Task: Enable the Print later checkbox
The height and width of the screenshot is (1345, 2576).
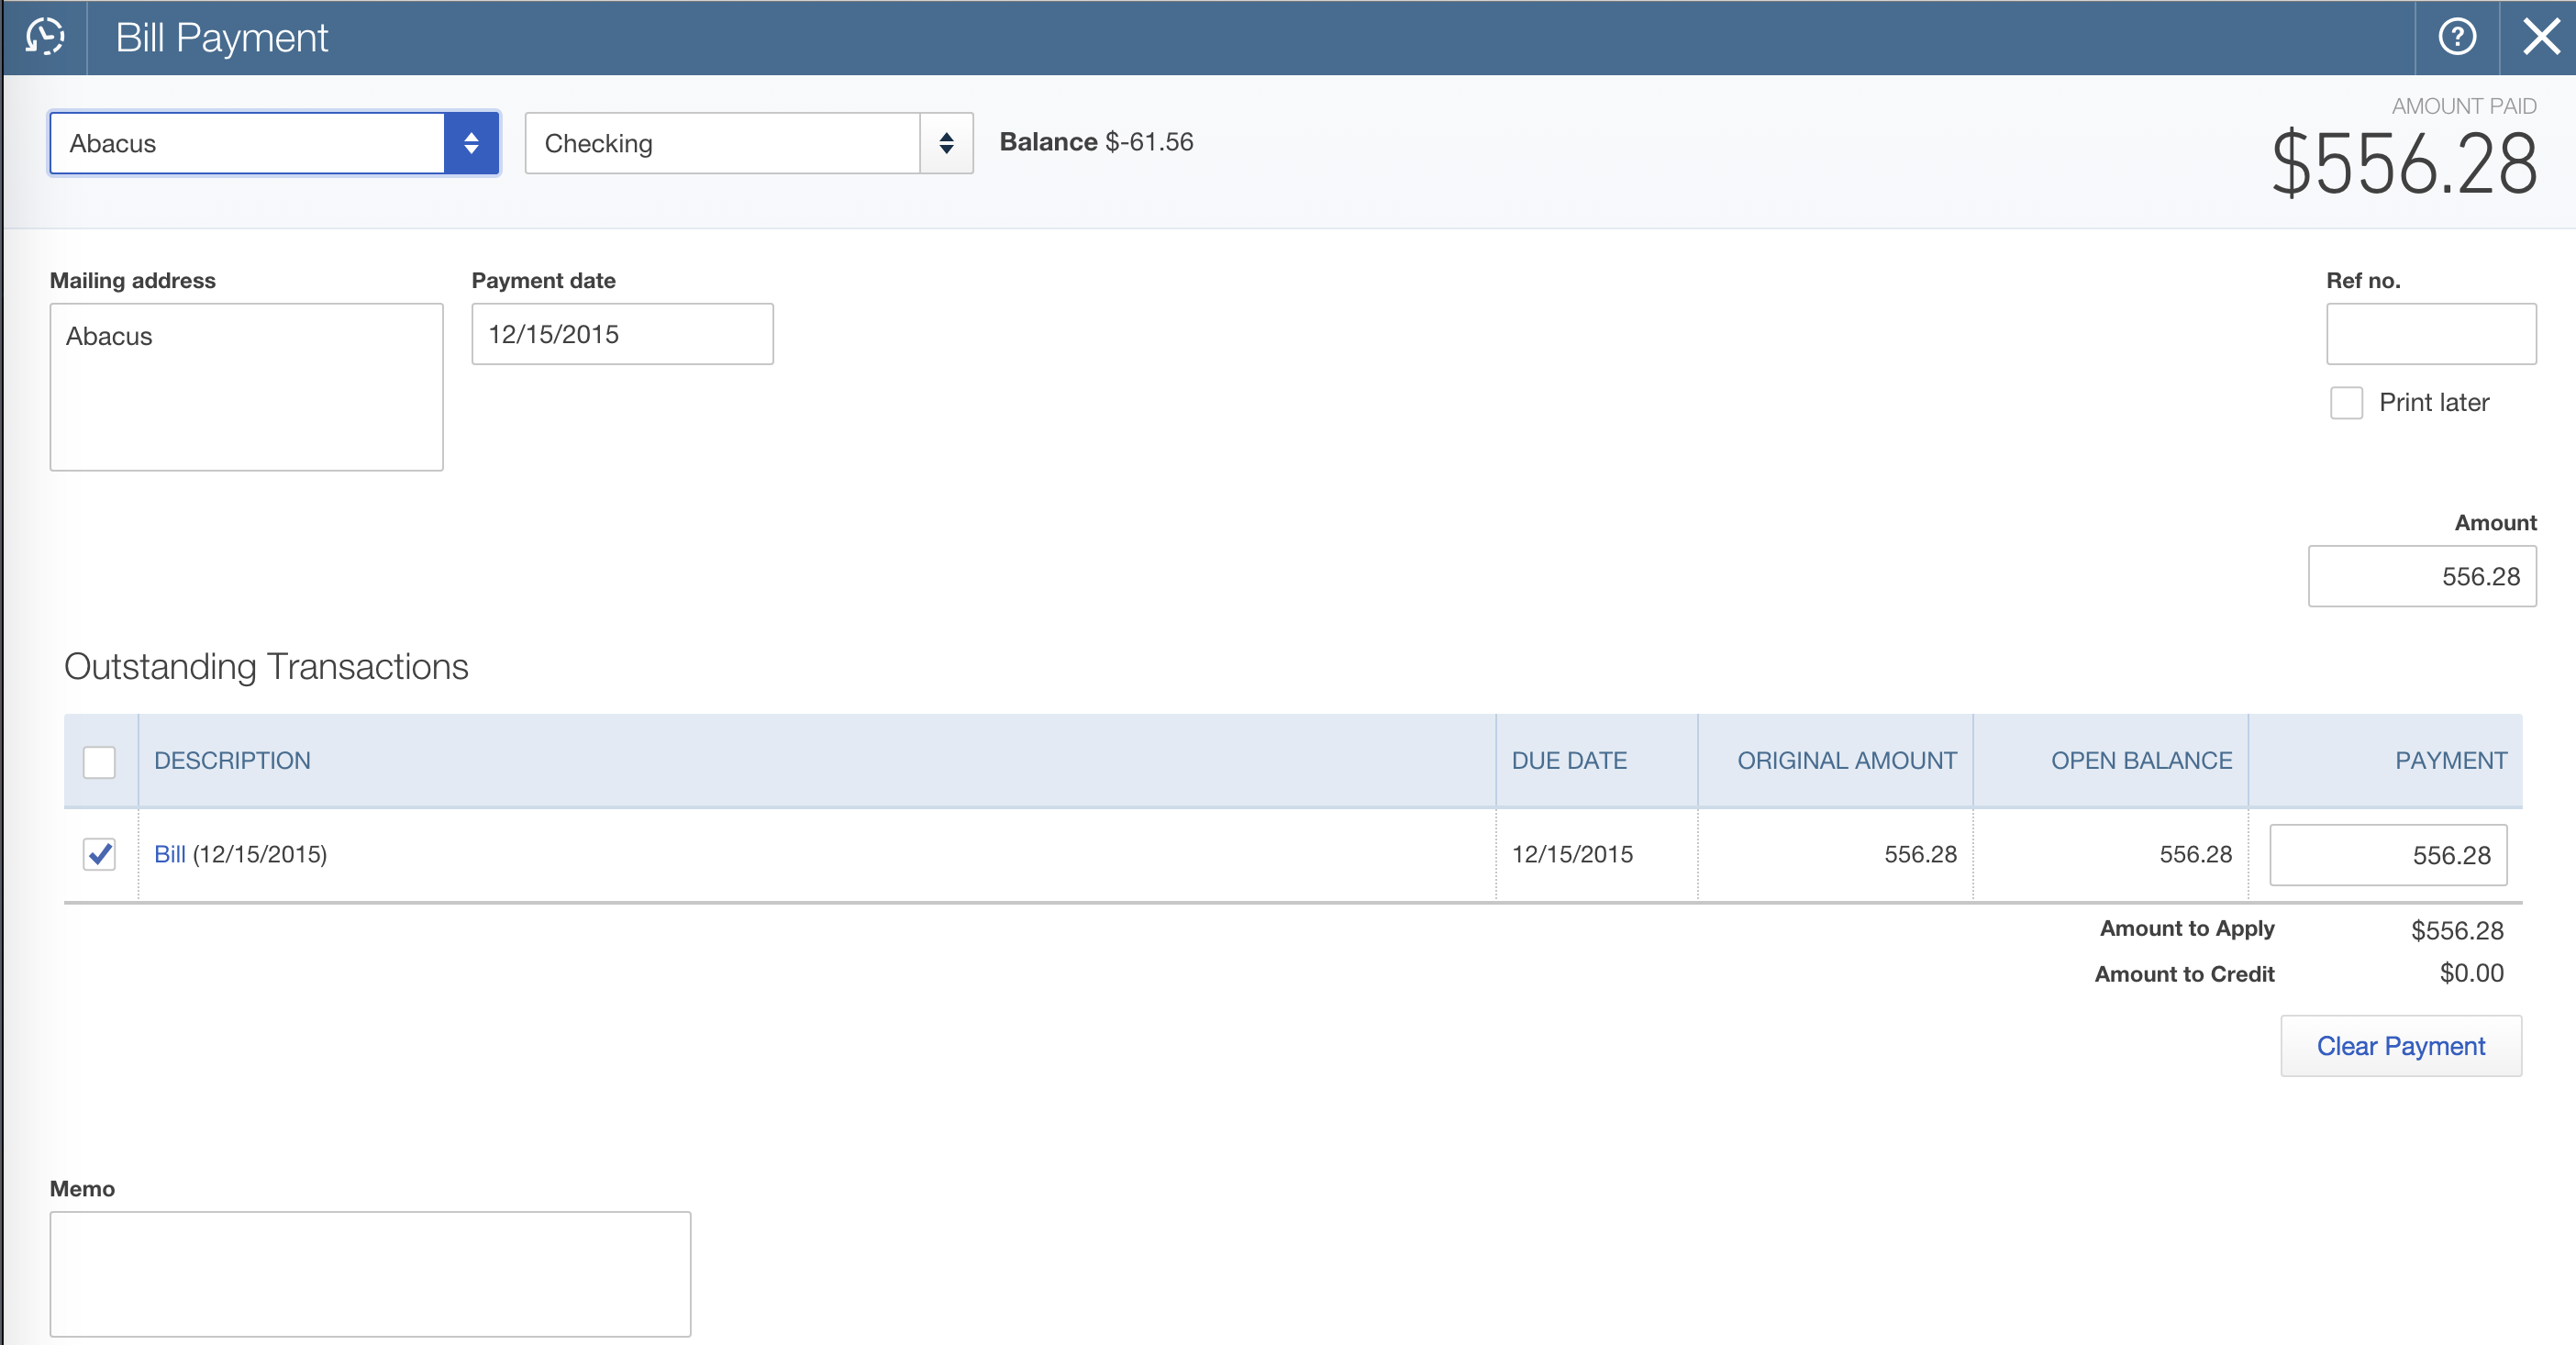Action: (x=2346, y=403)
